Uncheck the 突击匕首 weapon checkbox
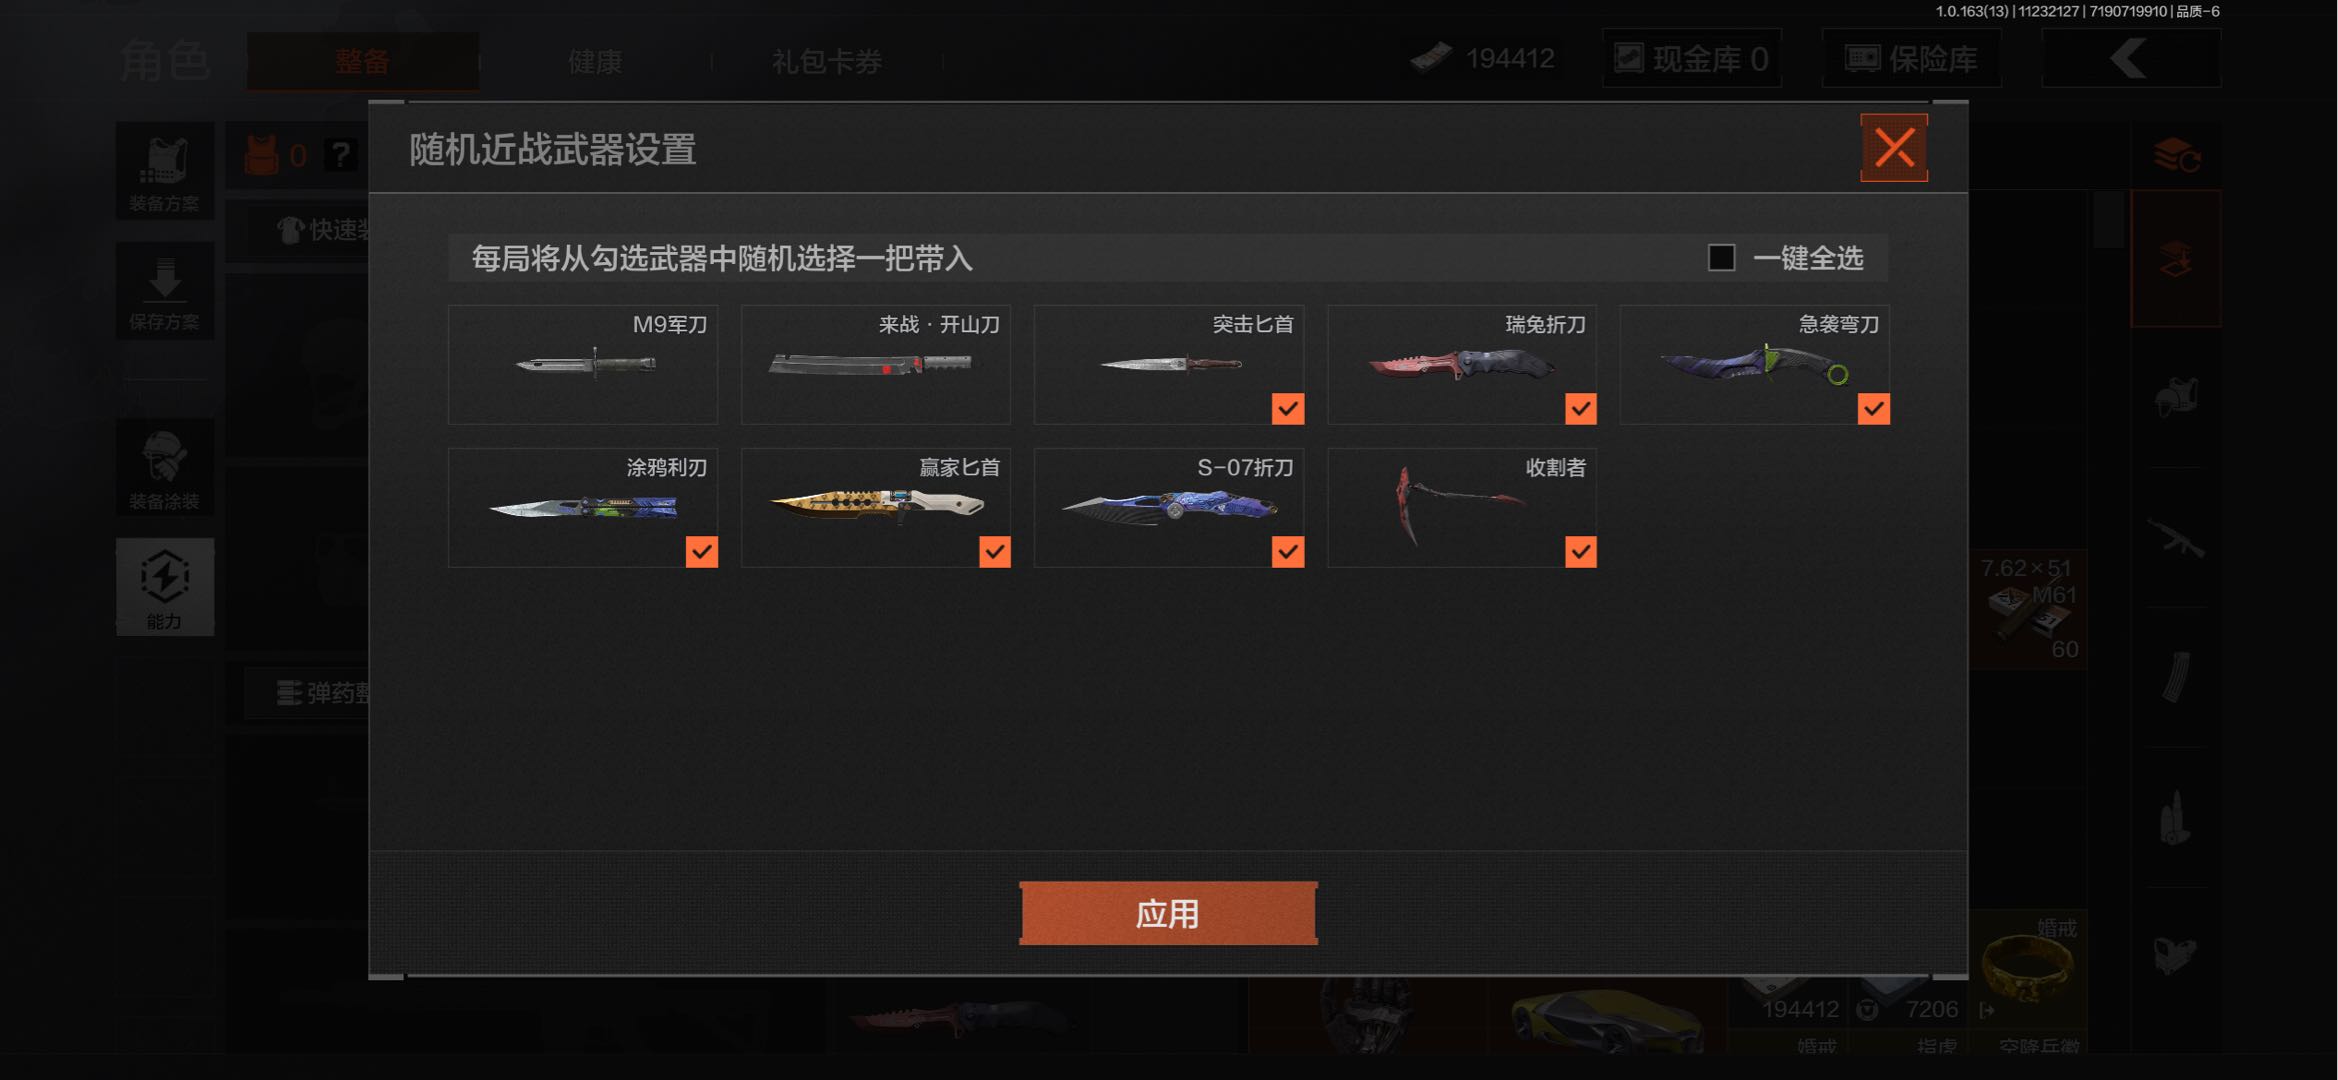Image resolution: width=2338 pixels, height=1080 pixels. coord(1287,408)
